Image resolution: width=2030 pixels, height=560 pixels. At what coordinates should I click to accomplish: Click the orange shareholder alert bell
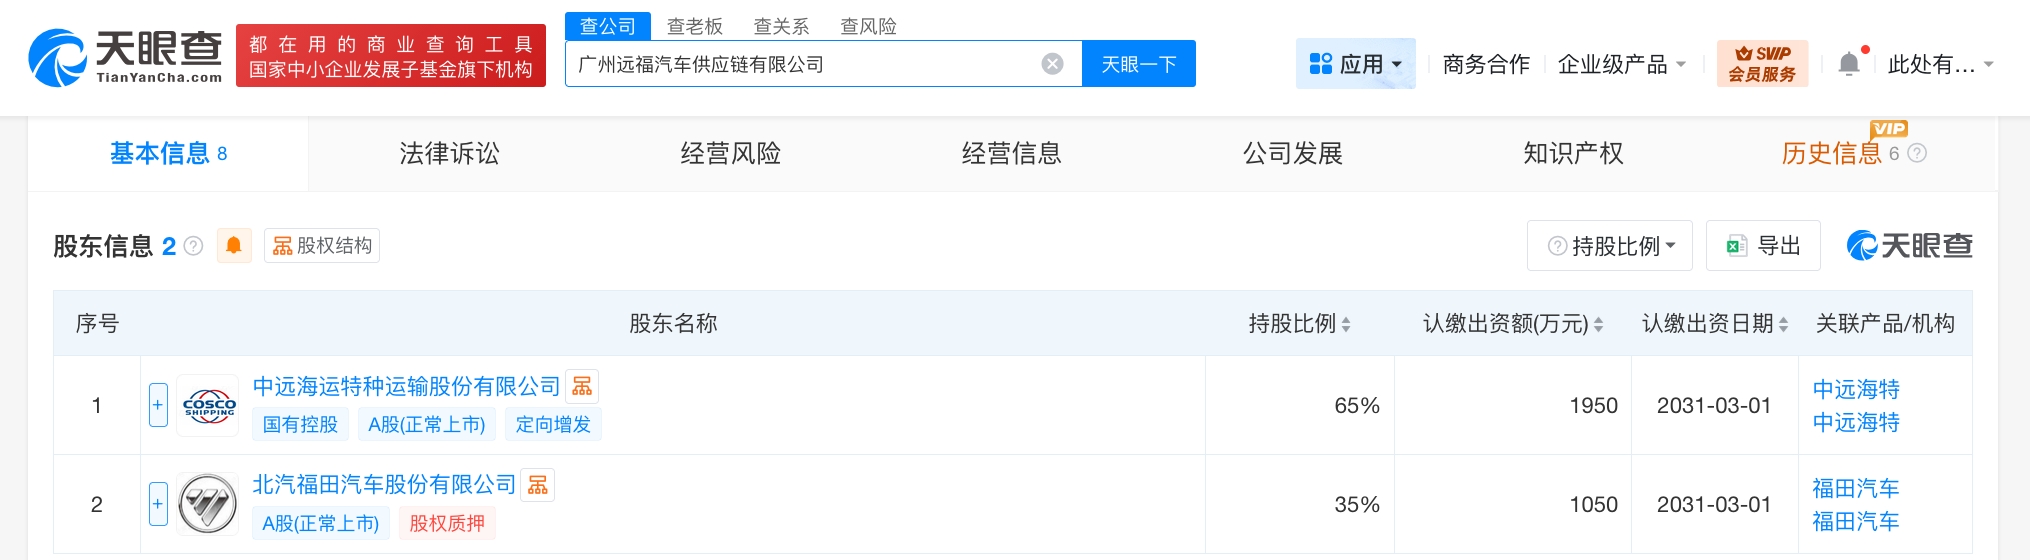pos(233,246)
